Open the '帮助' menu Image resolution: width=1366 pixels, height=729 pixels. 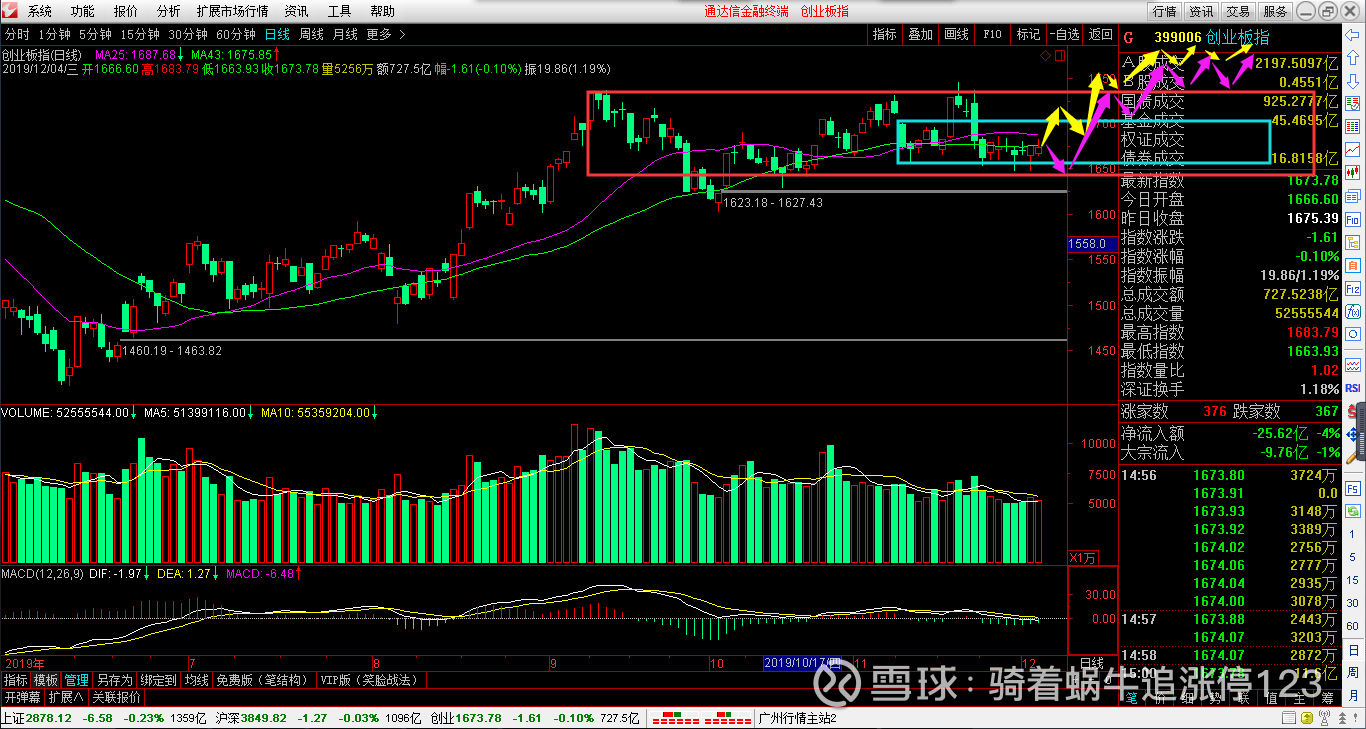click(382, 11)
